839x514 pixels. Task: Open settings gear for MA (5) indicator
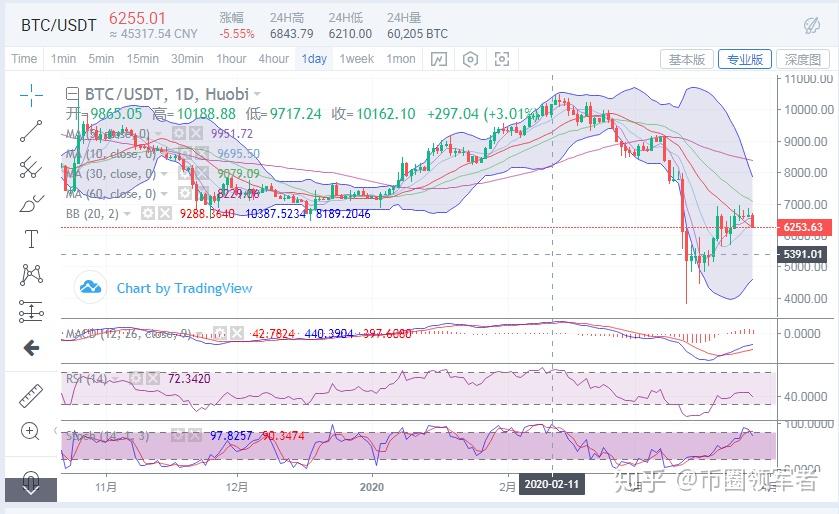point(179,133)
